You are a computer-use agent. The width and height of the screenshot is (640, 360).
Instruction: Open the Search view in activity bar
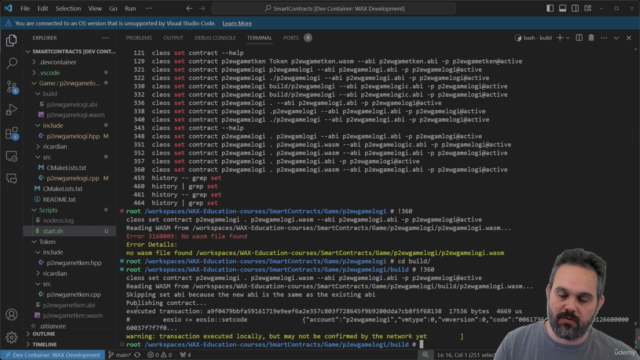coord(11,63)
